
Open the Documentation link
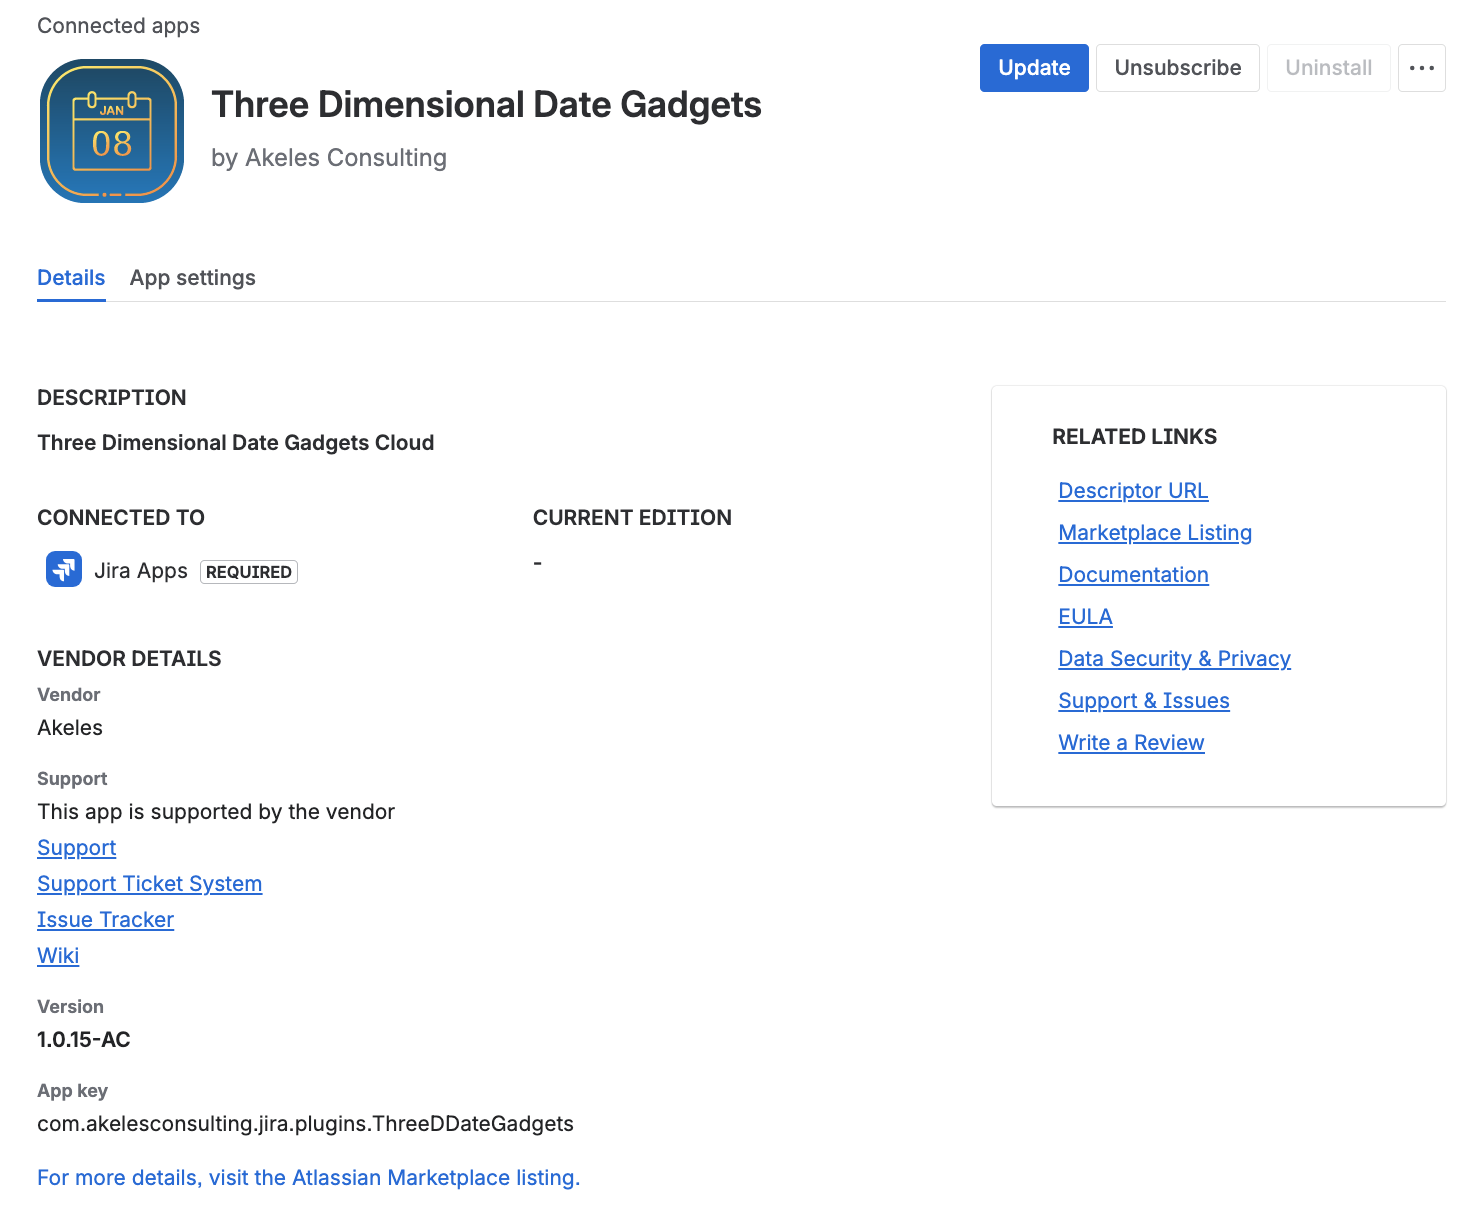tap(1132, 574)
